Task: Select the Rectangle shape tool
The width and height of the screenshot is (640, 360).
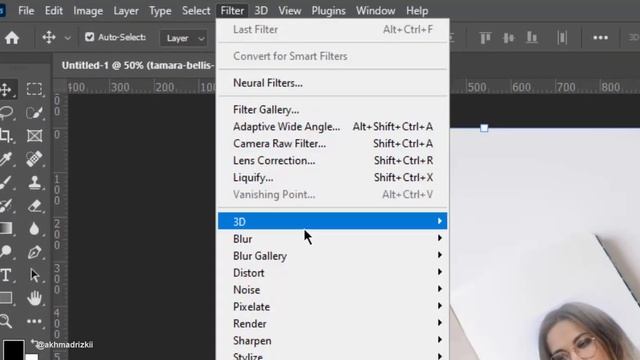Action: pos(6,298)
